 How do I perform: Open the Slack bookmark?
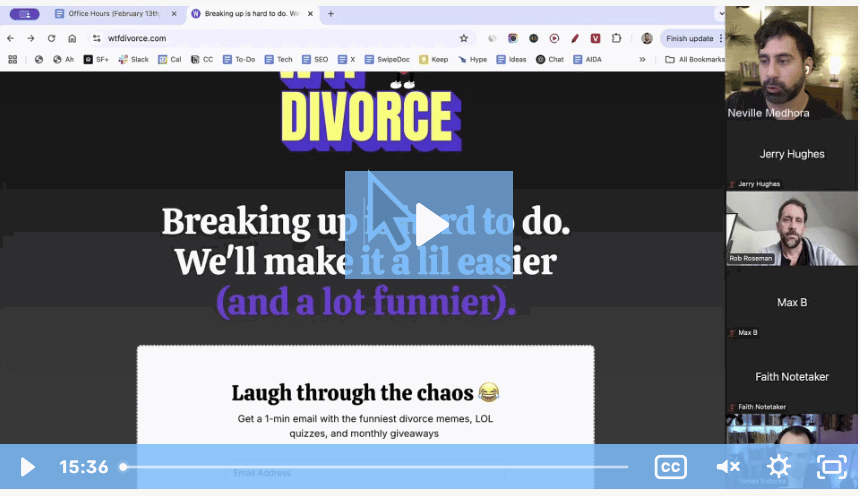tap(133, 59)
